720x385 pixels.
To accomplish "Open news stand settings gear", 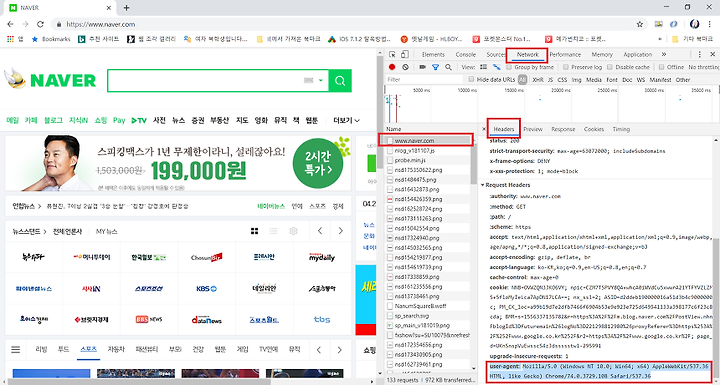I will [293, 231].
